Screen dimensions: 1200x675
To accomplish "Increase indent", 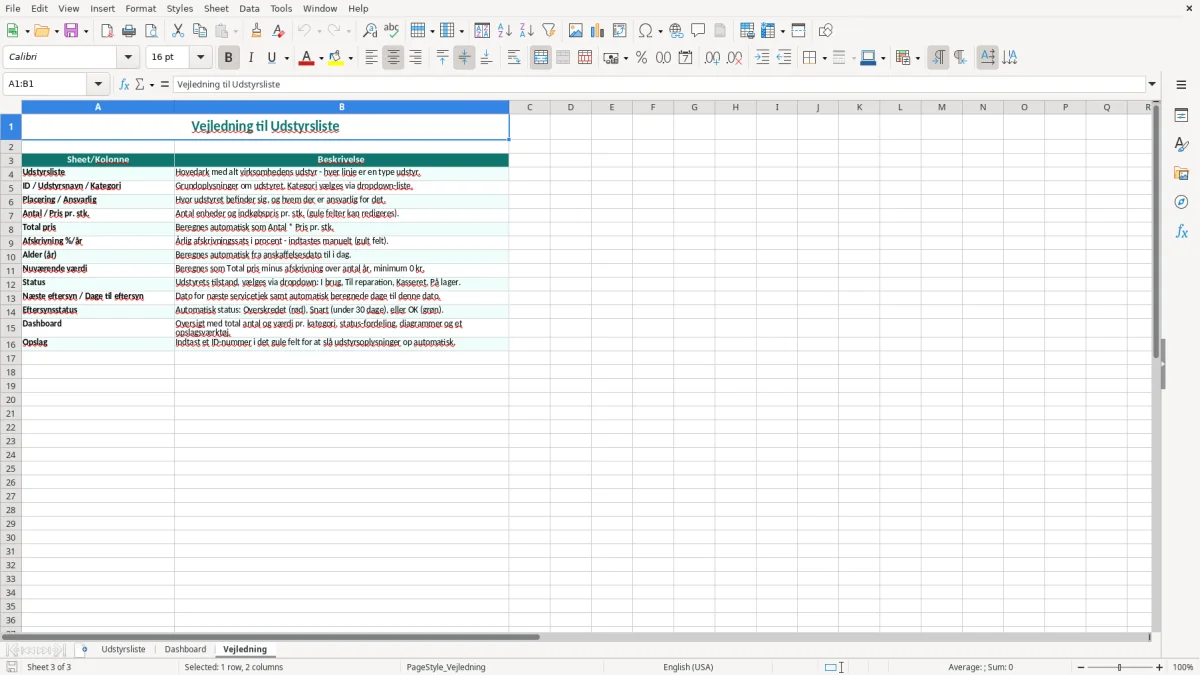I will [762, 58].
